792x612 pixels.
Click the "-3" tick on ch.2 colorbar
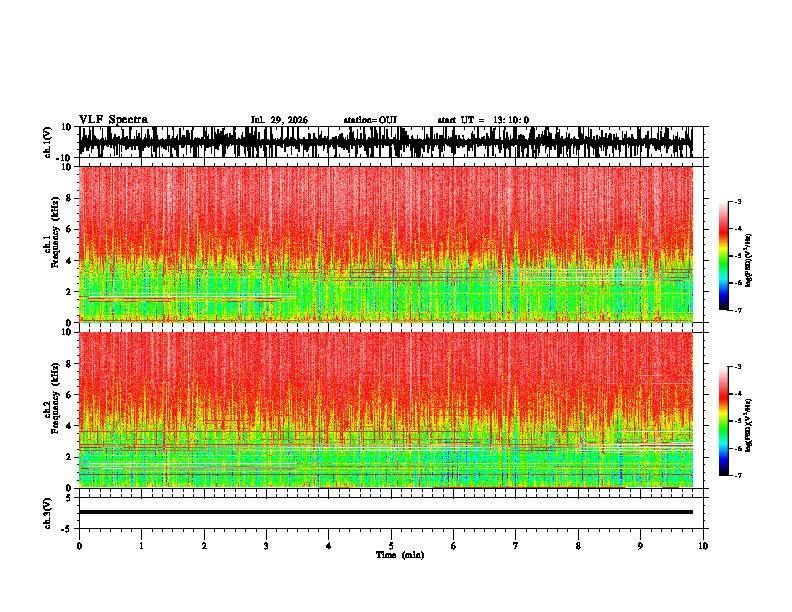click(x=738, y=367)
